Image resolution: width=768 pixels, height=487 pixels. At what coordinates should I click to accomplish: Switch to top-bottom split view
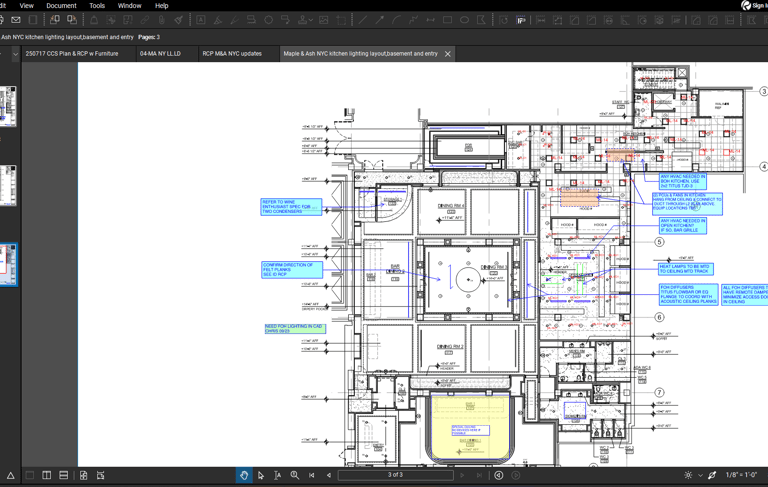[63, 475]
